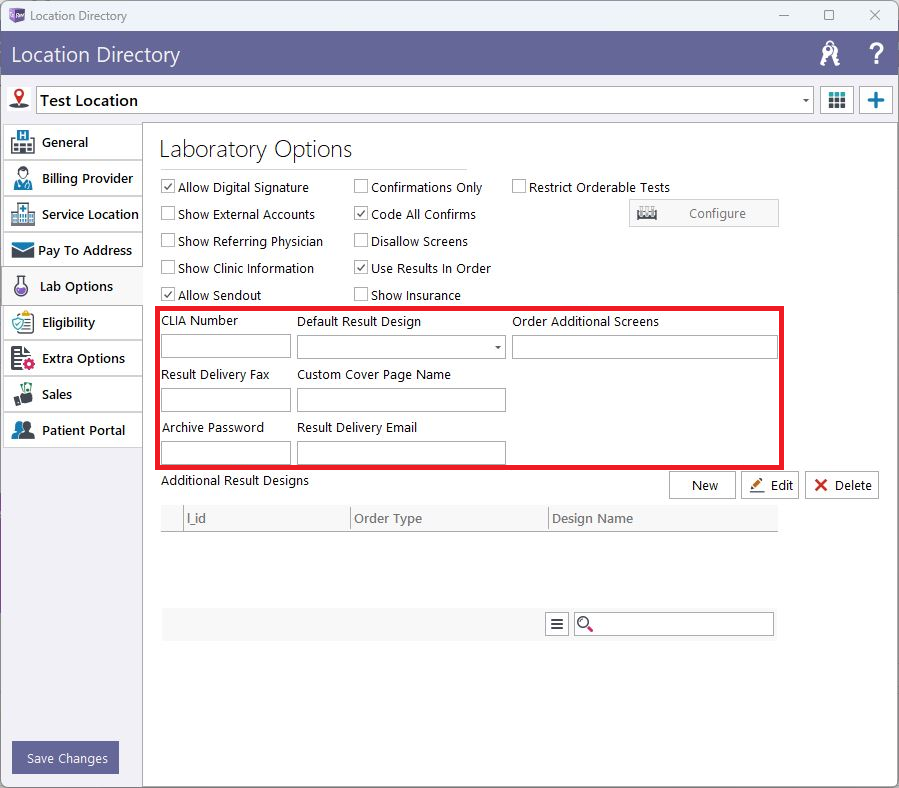Click the Delete button
The height and width of the screenshot is (788, 899).
click(842, 485)
